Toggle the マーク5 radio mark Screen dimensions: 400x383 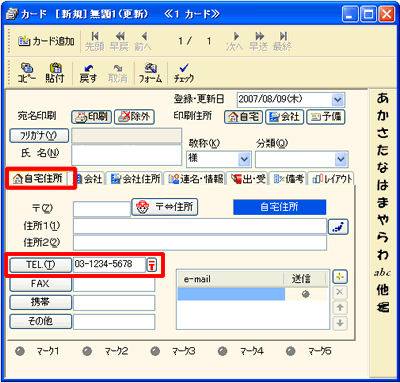click(x=291, y=351)
